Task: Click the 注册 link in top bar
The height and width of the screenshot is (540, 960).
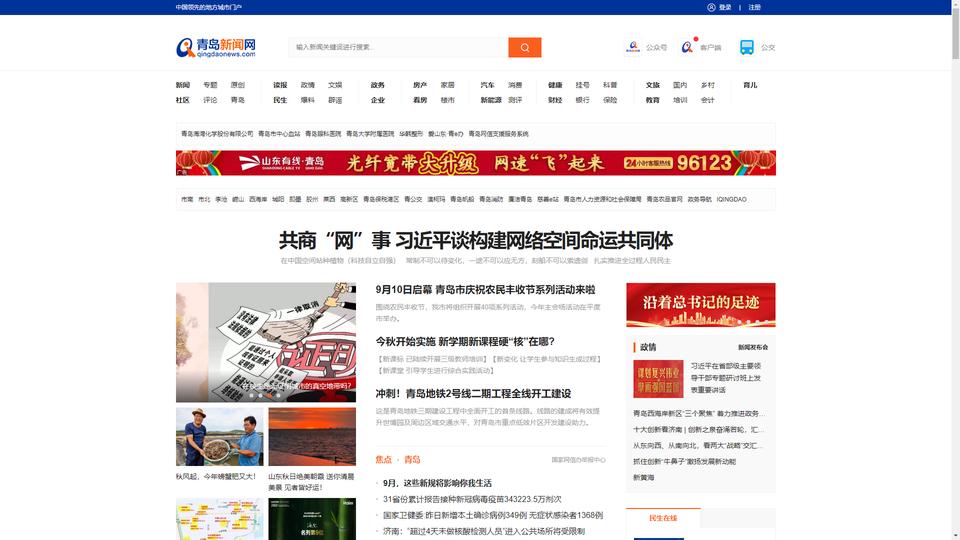Action: click(754, 7)
